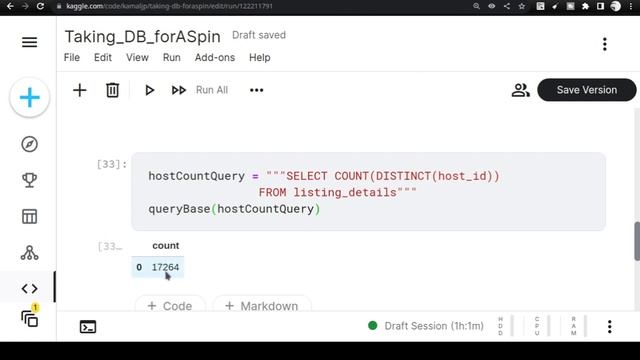Click row index 0 in output table
Image resolution: width=640 pixels, height=360 pixels.
click(x=139, y=267)
